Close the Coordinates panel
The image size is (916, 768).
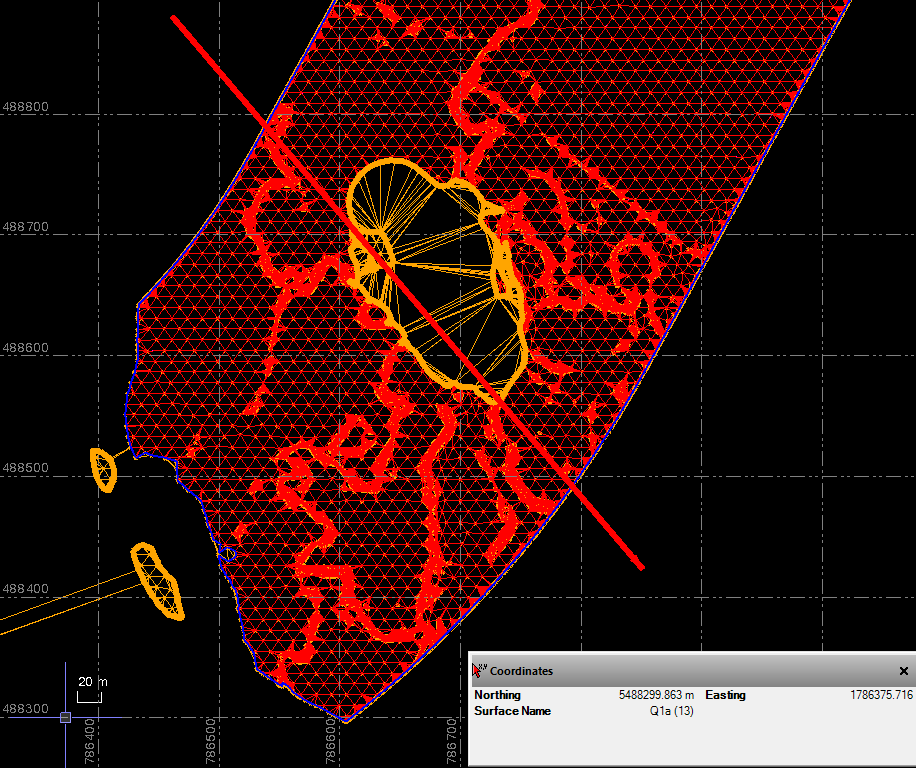(903, 671)
